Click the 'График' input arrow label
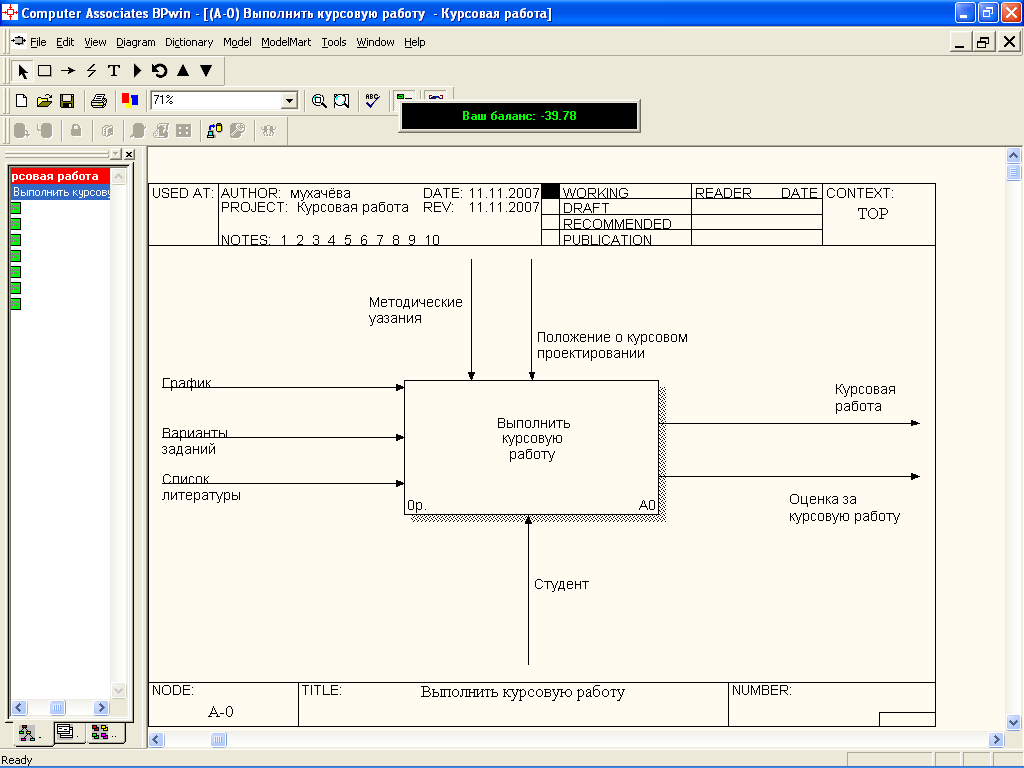Image resolution: width=1024 pixels, height=768 pixels. point(186,383)
